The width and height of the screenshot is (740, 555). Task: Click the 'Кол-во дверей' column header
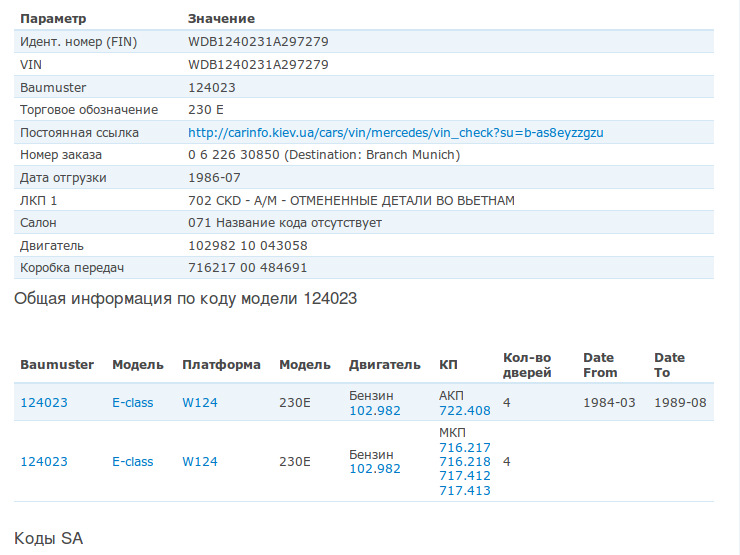pos(527,365)
